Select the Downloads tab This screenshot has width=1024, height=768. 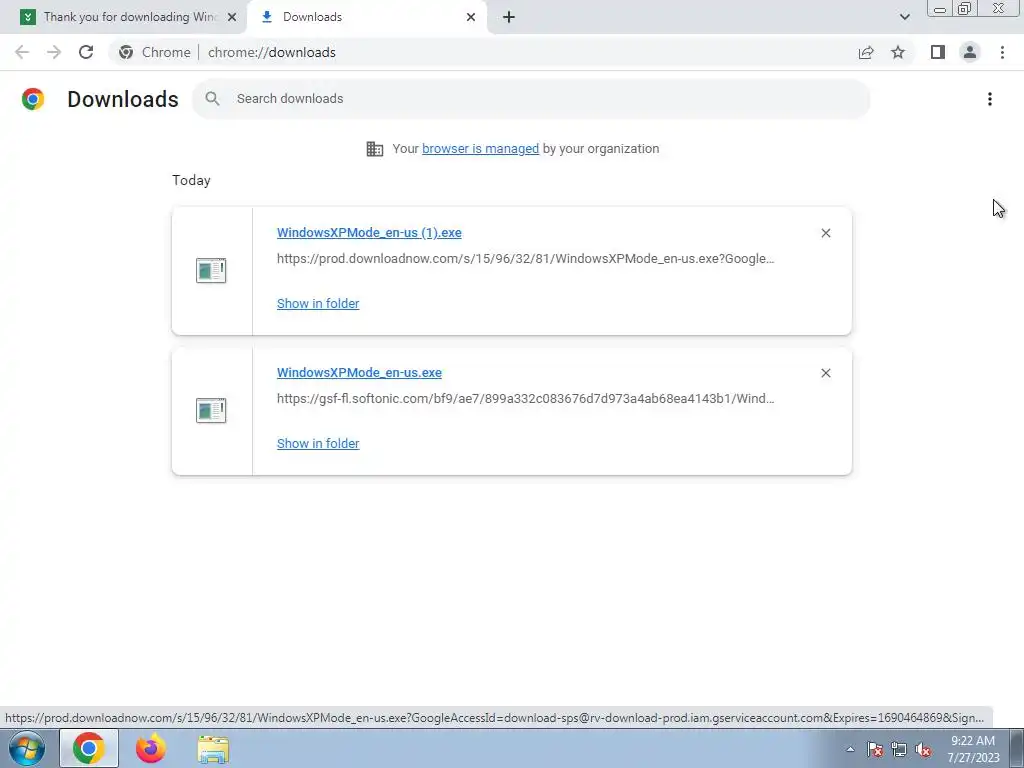click(x=367, y=17)
